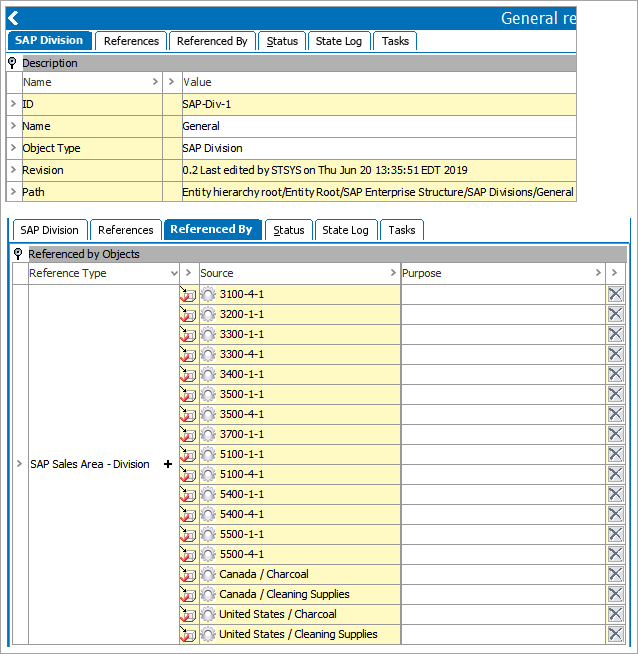Screen dimensions: 638x654
Task: Open the upper Referenced By tab
Action: click(x=212, y=41)
